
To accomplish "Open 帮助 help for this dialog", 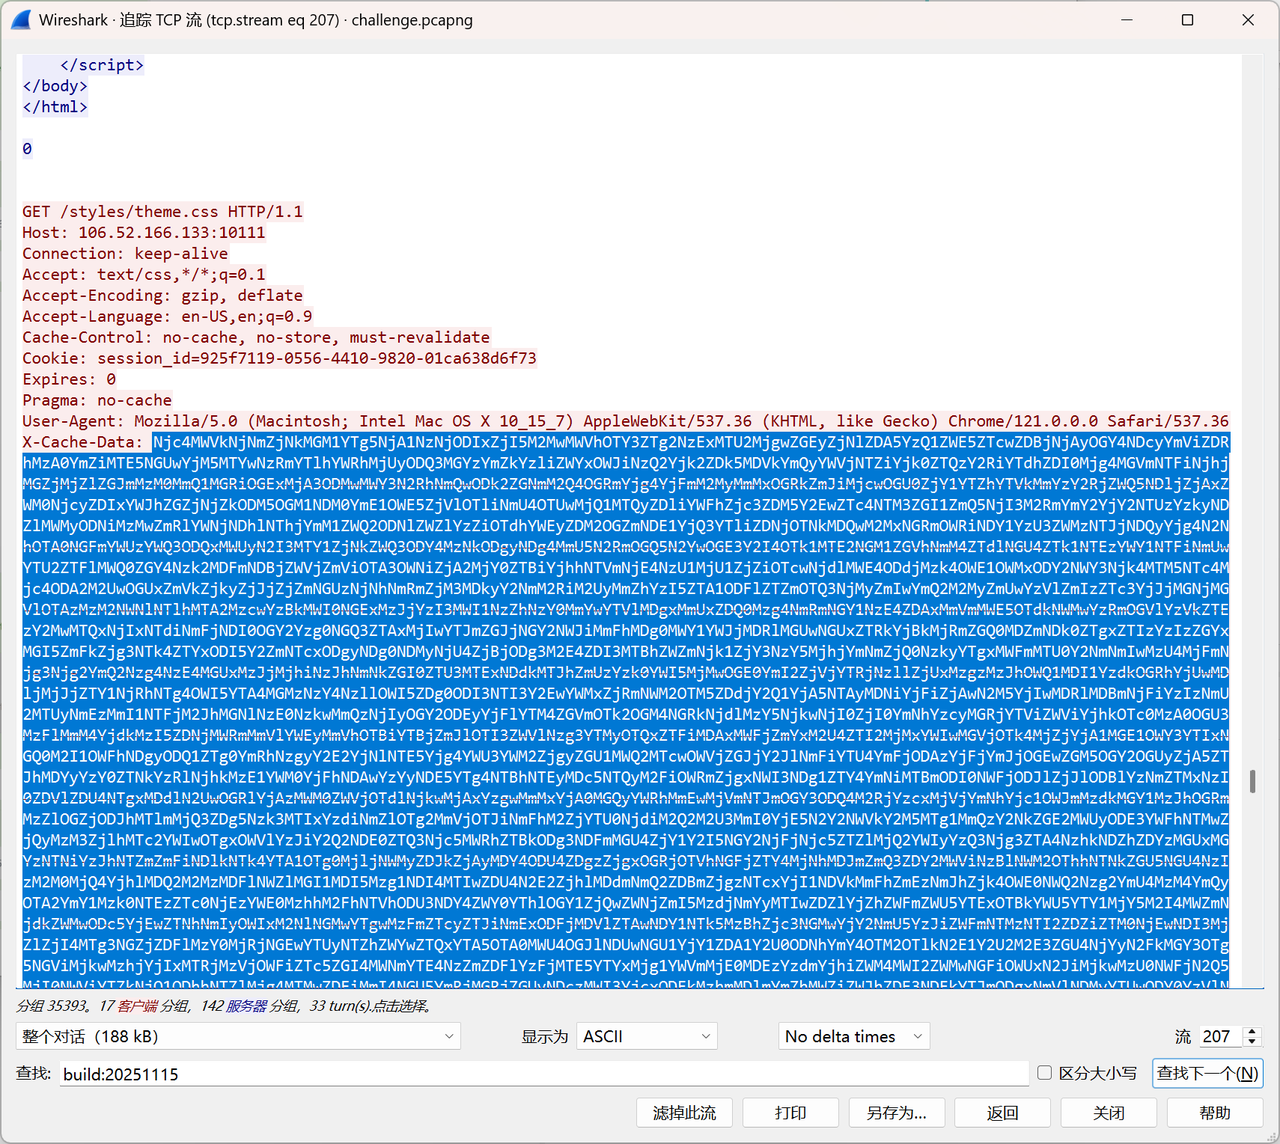I will click(x=1214, y=1113).
